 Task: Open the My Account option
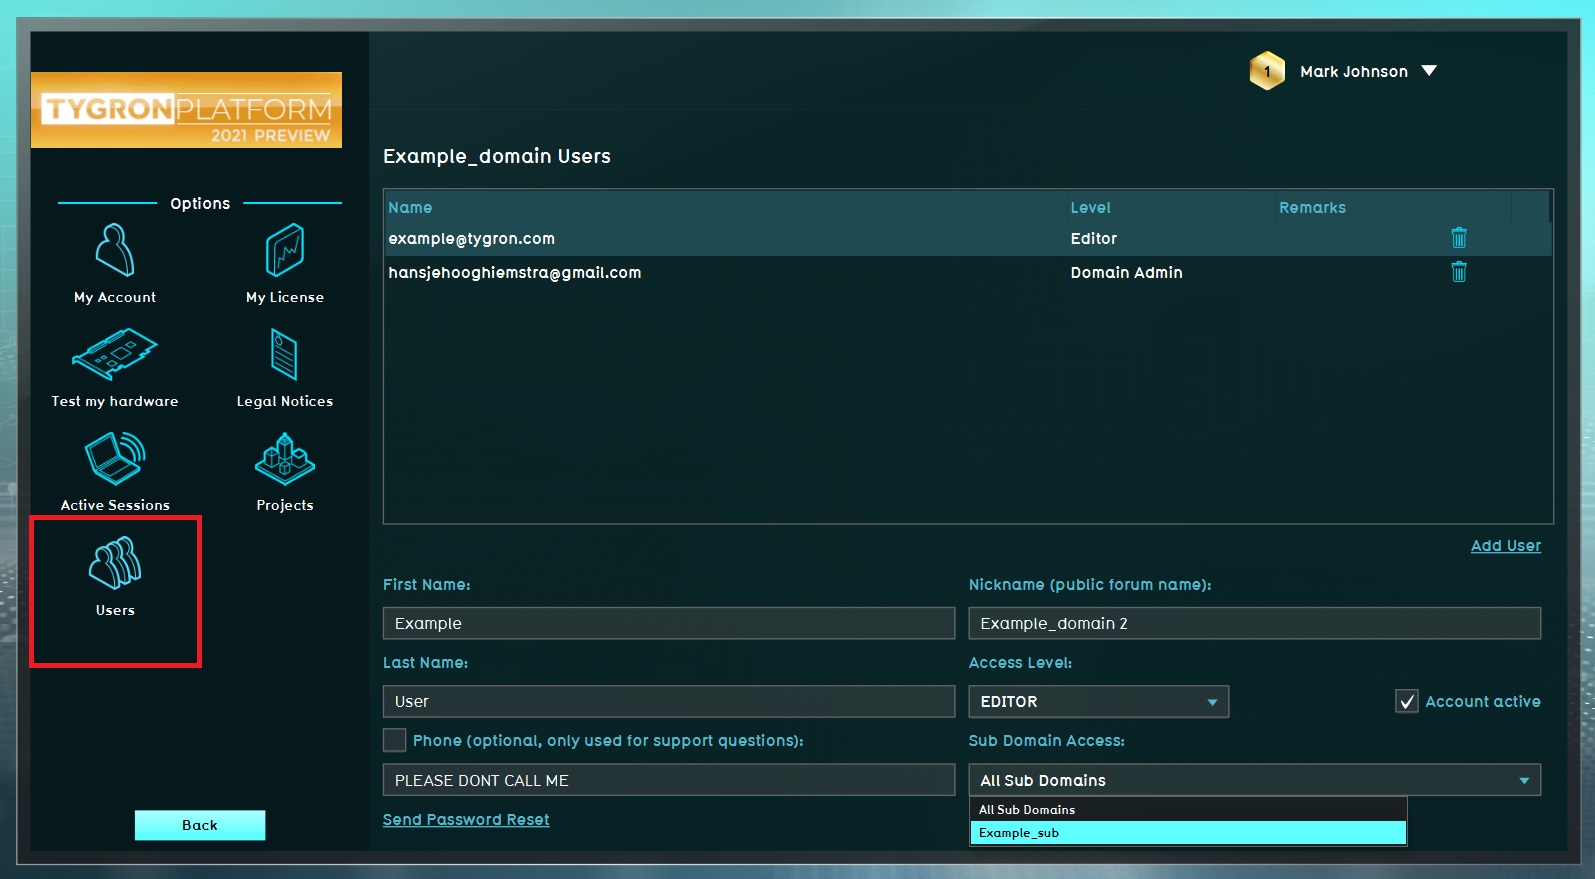tap(115, 251)
